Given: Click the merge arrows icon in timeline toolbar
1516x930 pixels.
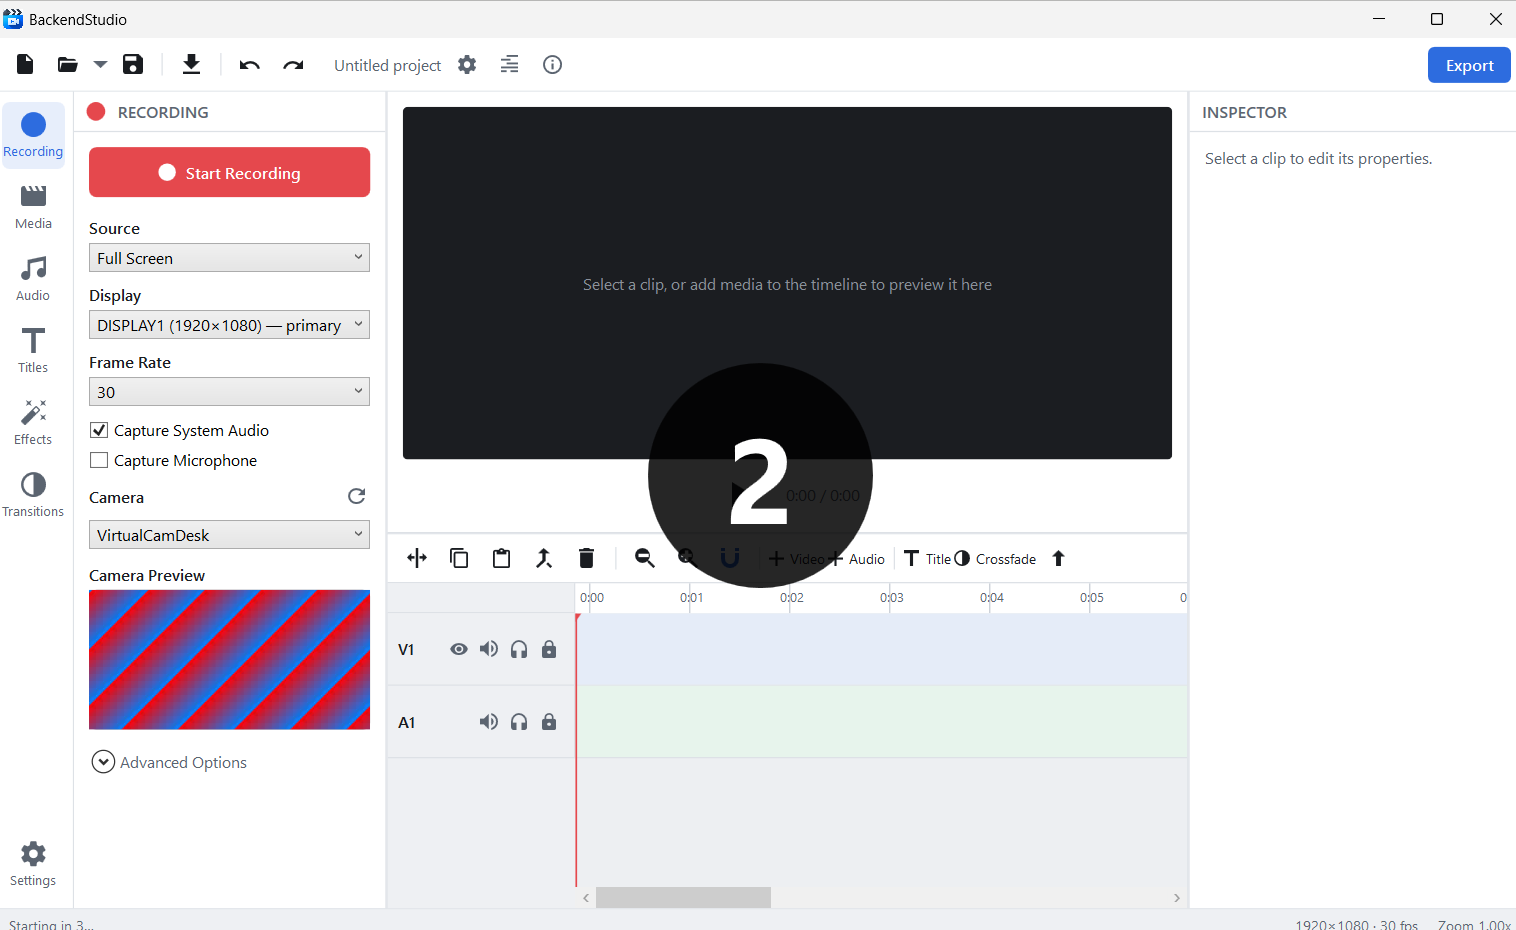Looking at the screenshot, I should 544,558.
